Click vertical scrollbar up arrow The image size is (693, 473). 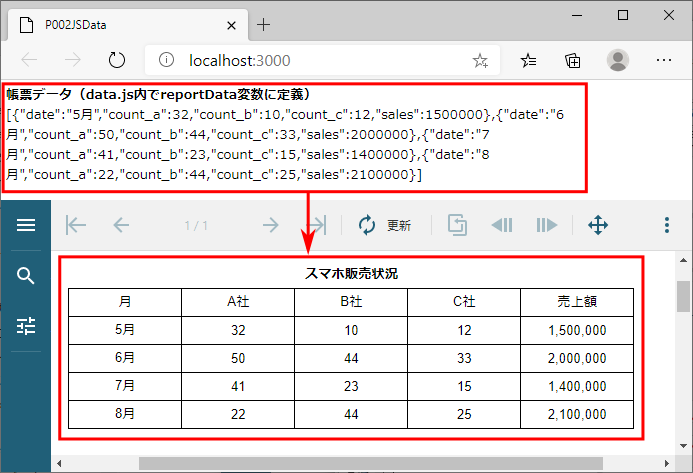[683, 260]
